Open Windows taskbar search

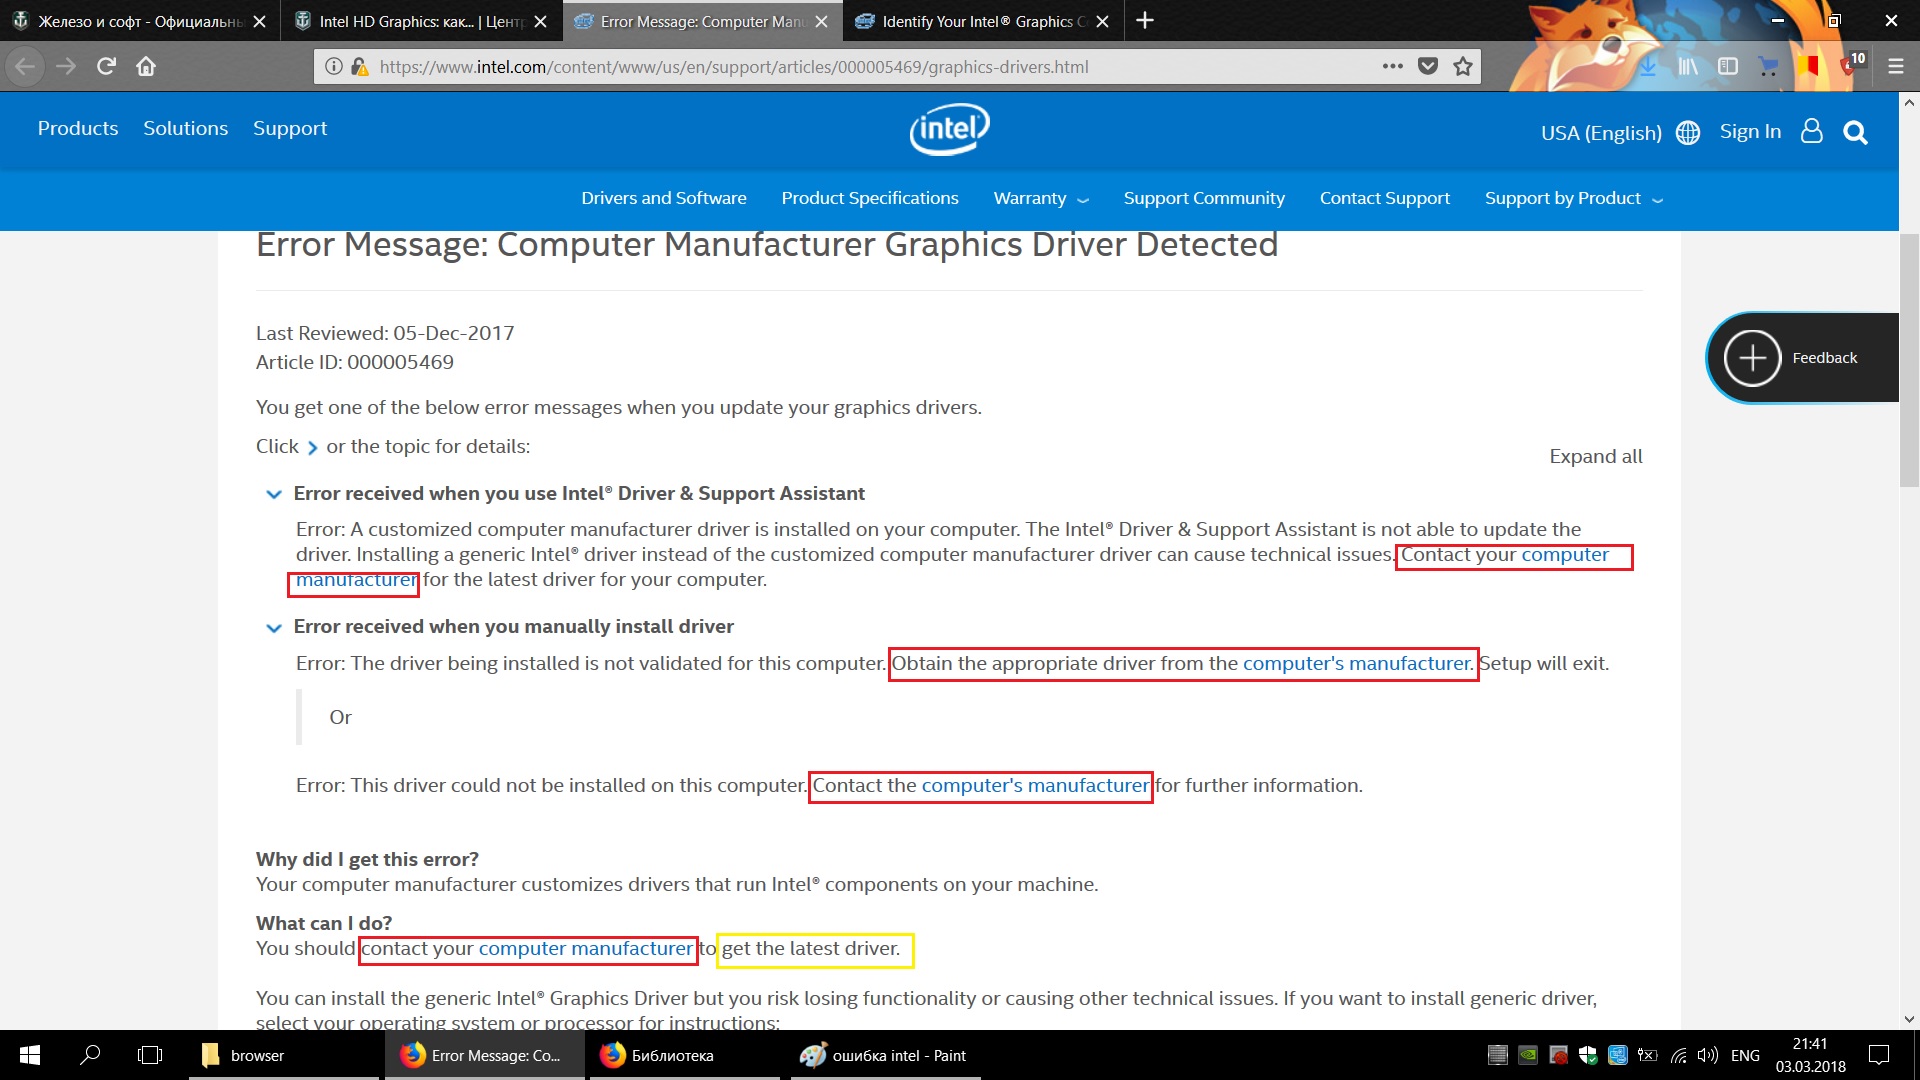[x=90, y=1055]
